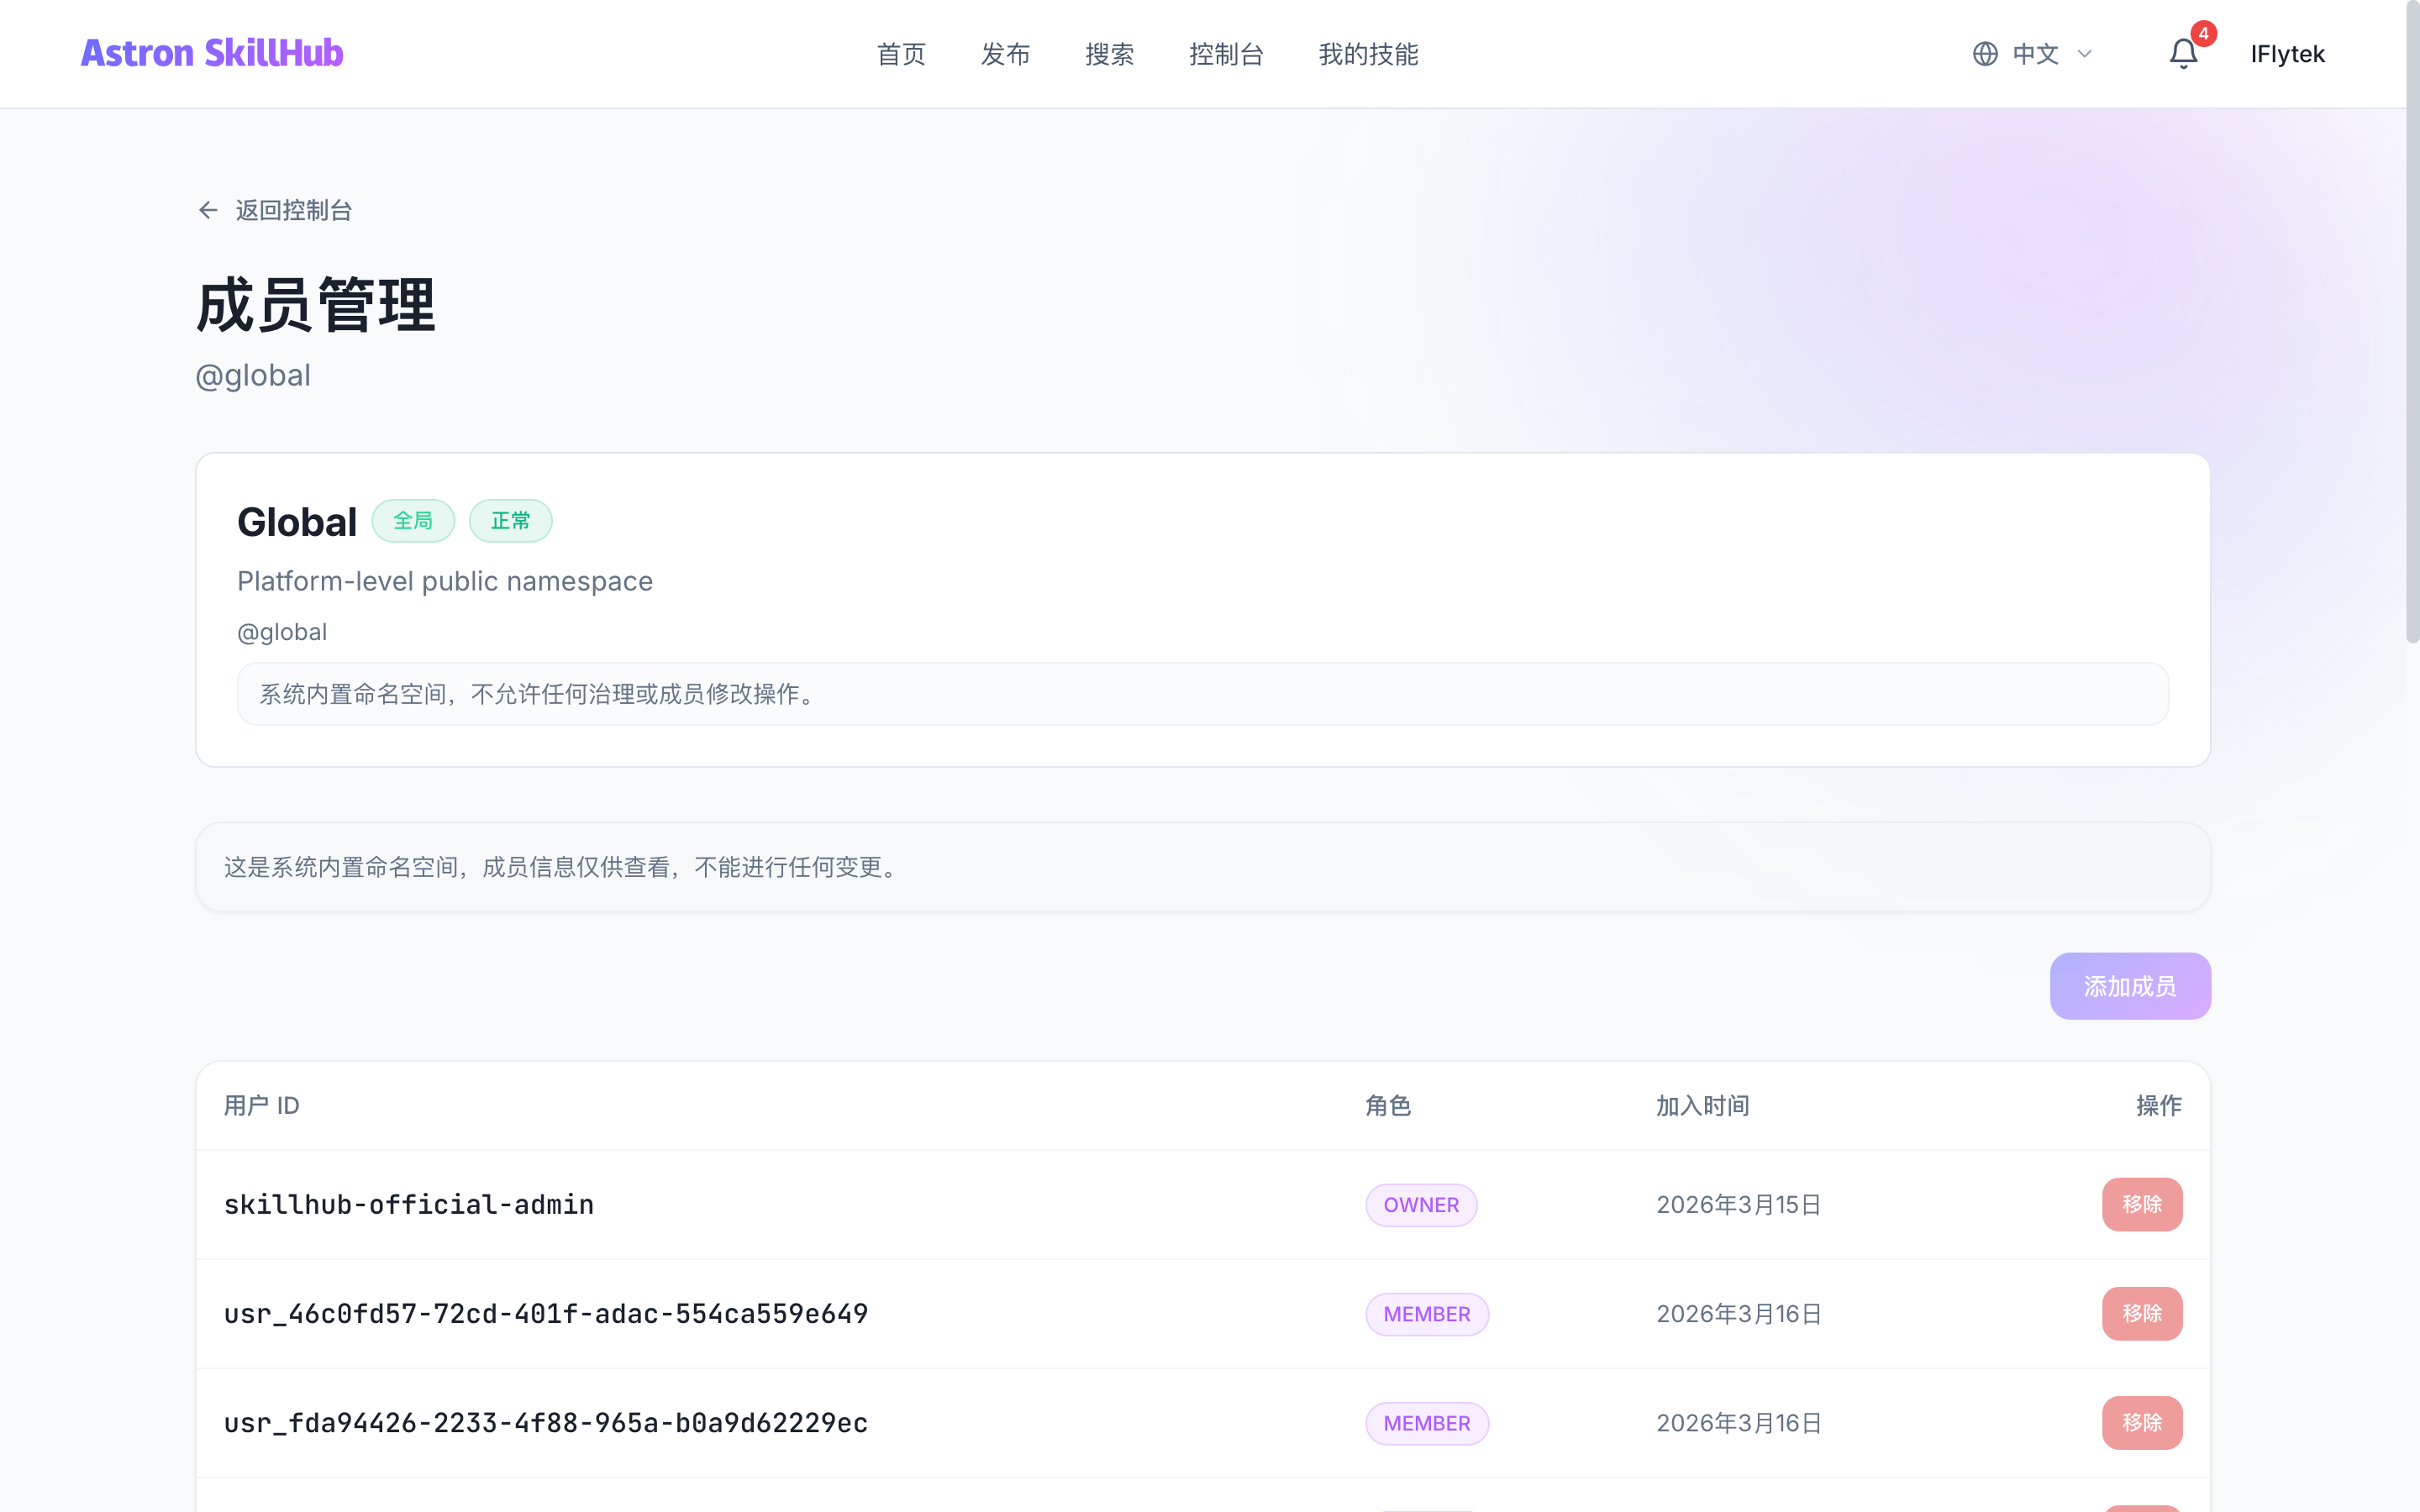Go to the 首页 nav item
Screen dimensions: 2420x1512
click(x=901, y=54)
